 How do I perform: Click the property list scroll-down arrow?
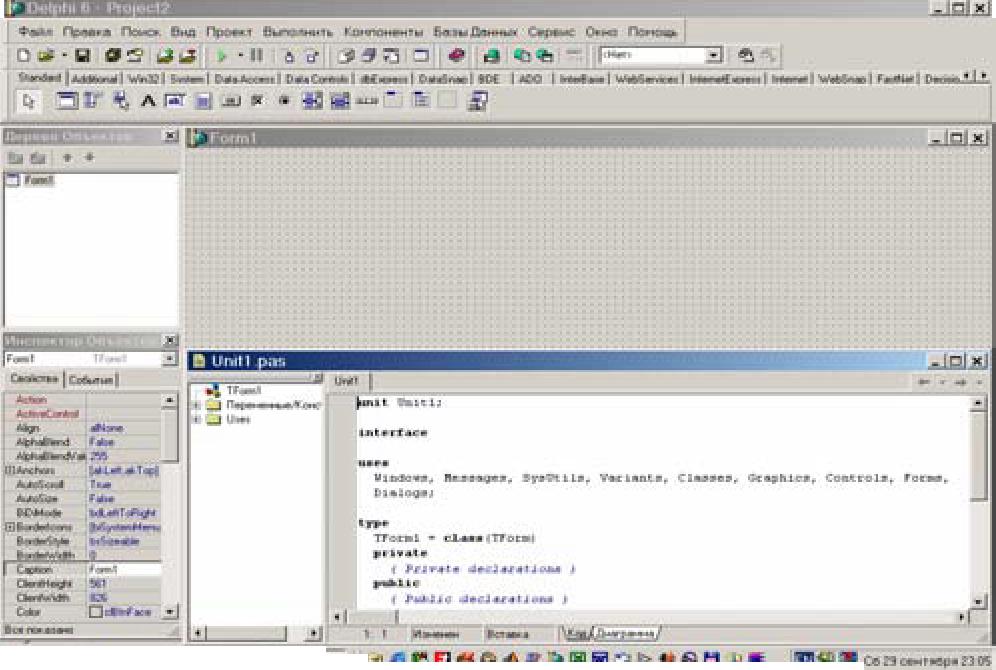(170, 612)
